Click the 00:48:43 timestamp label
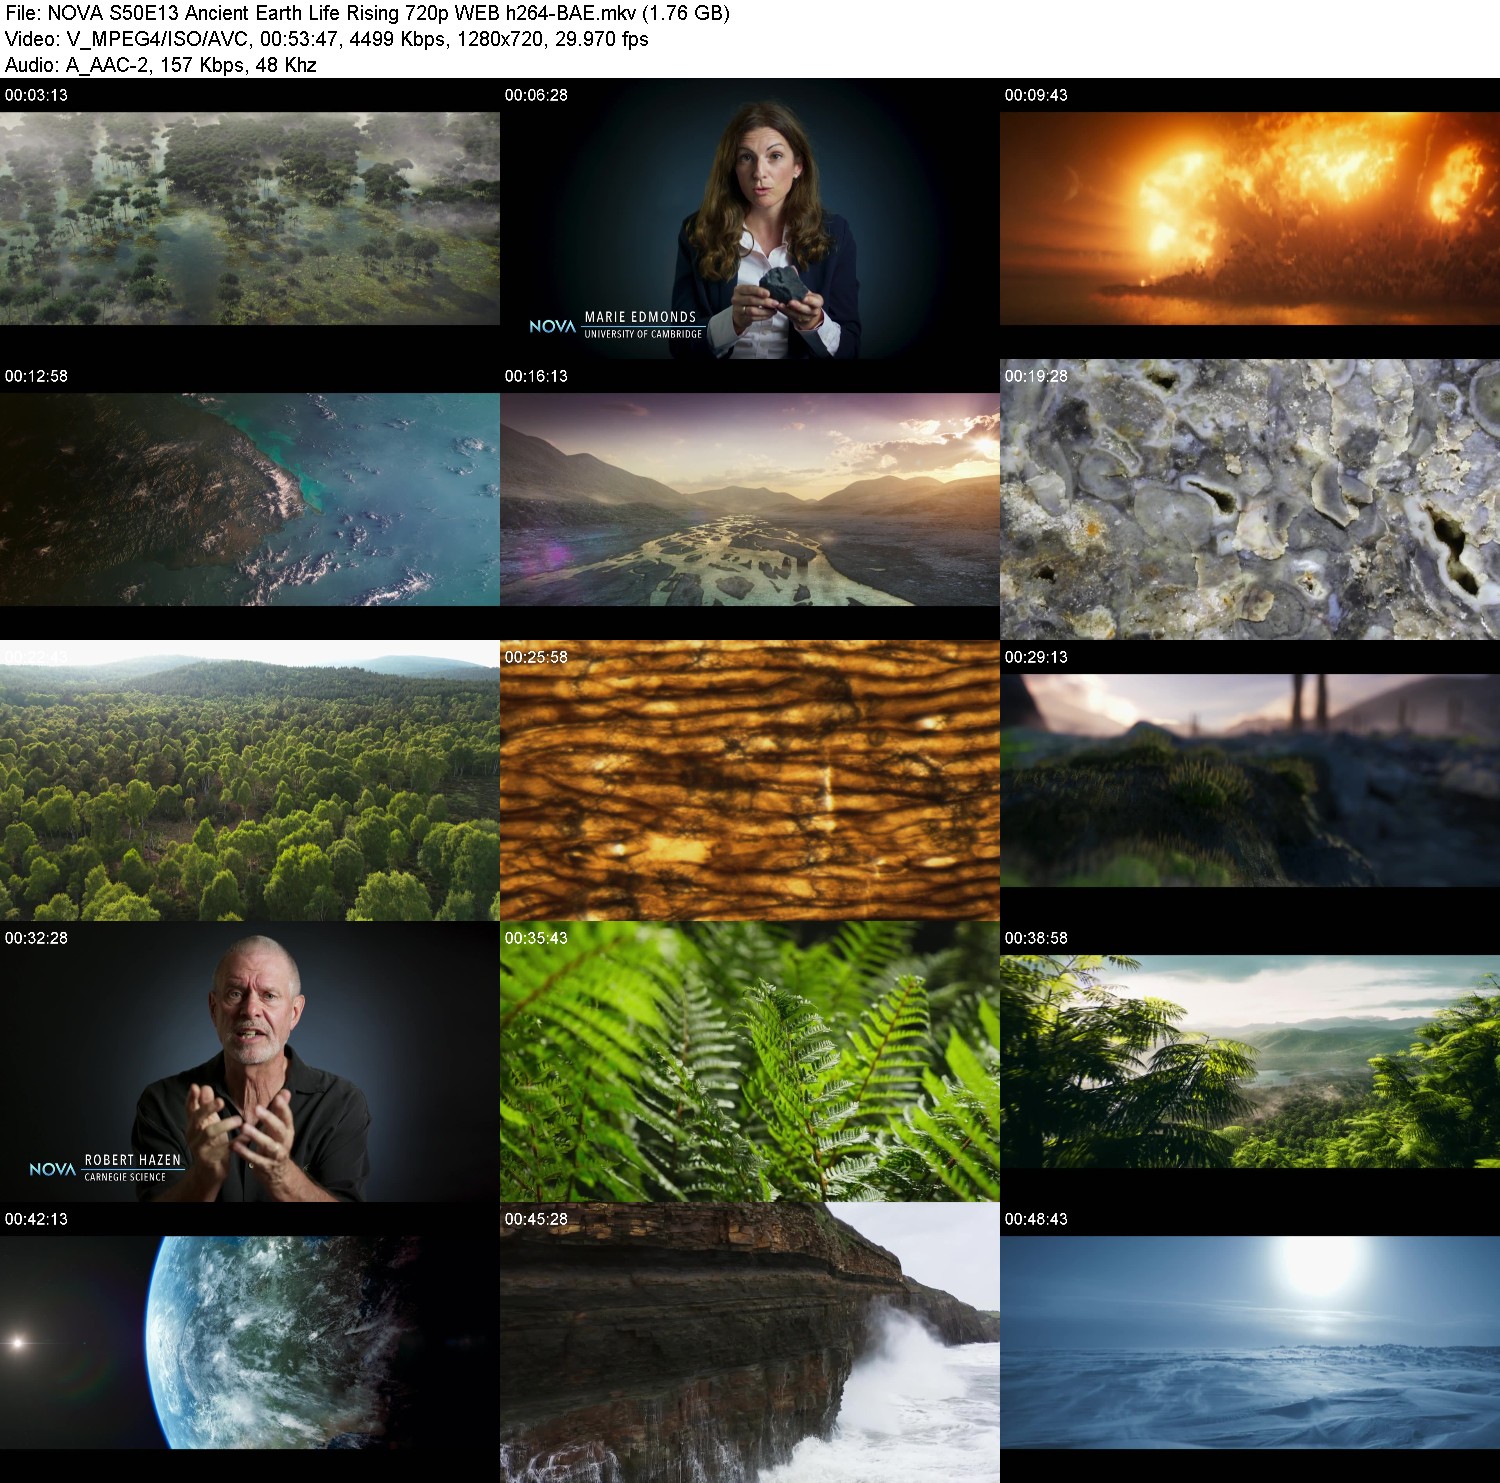Image resolution: width=1500 pixels, height=1483 pixels. pyautogui.click(x=1036, y=1219)
